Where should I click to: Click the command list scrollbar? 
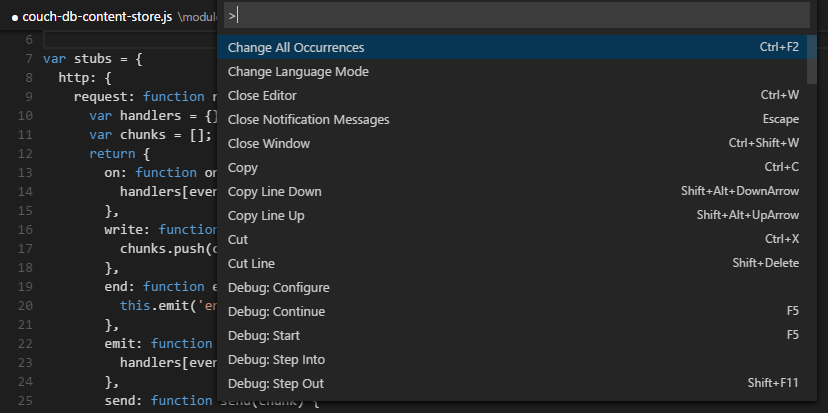(x=811, y=60)
